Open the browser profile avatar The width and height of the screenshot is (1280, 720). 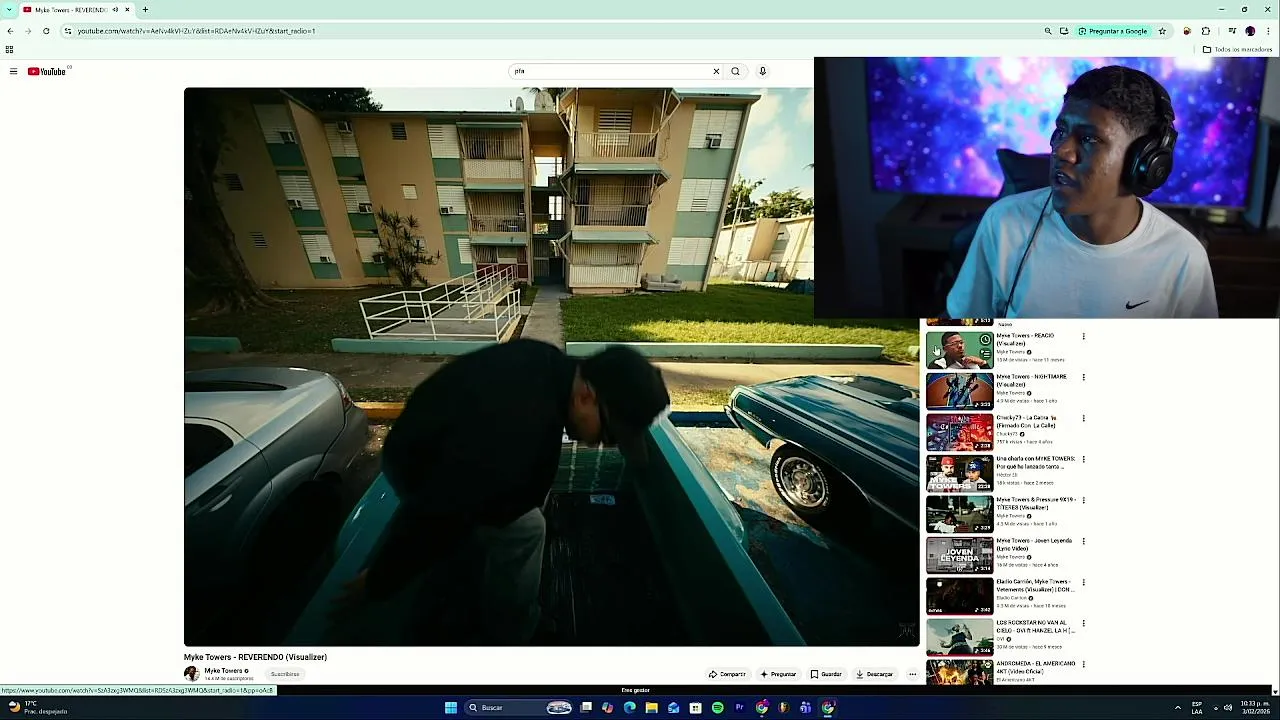pyautogui.click(x=1250, y=31)
